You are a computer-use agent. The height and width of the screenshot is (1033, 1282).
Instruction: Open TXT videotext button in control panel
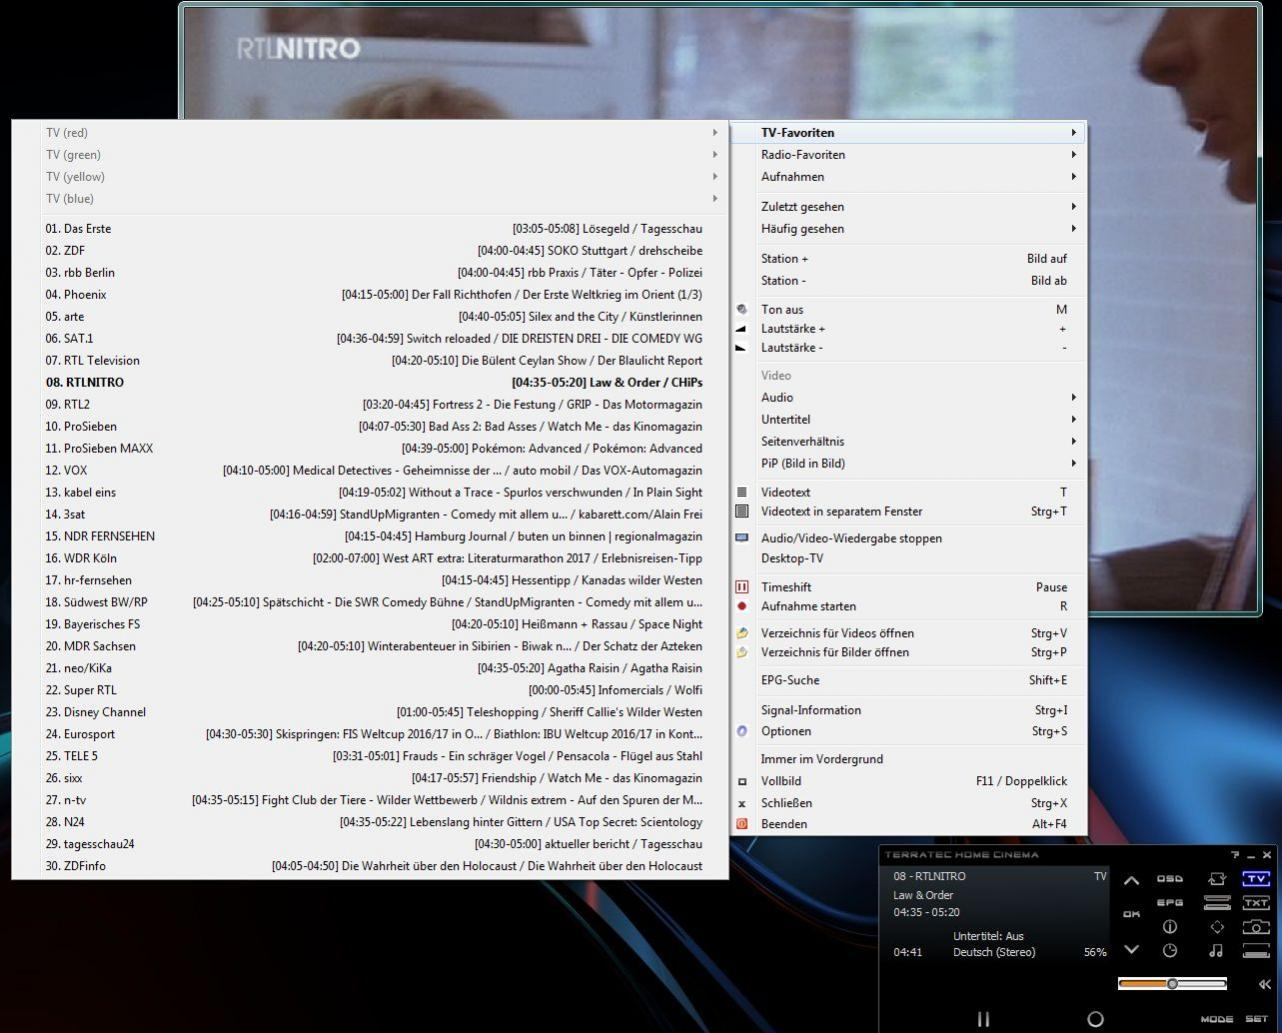(x=1256, y=902)
